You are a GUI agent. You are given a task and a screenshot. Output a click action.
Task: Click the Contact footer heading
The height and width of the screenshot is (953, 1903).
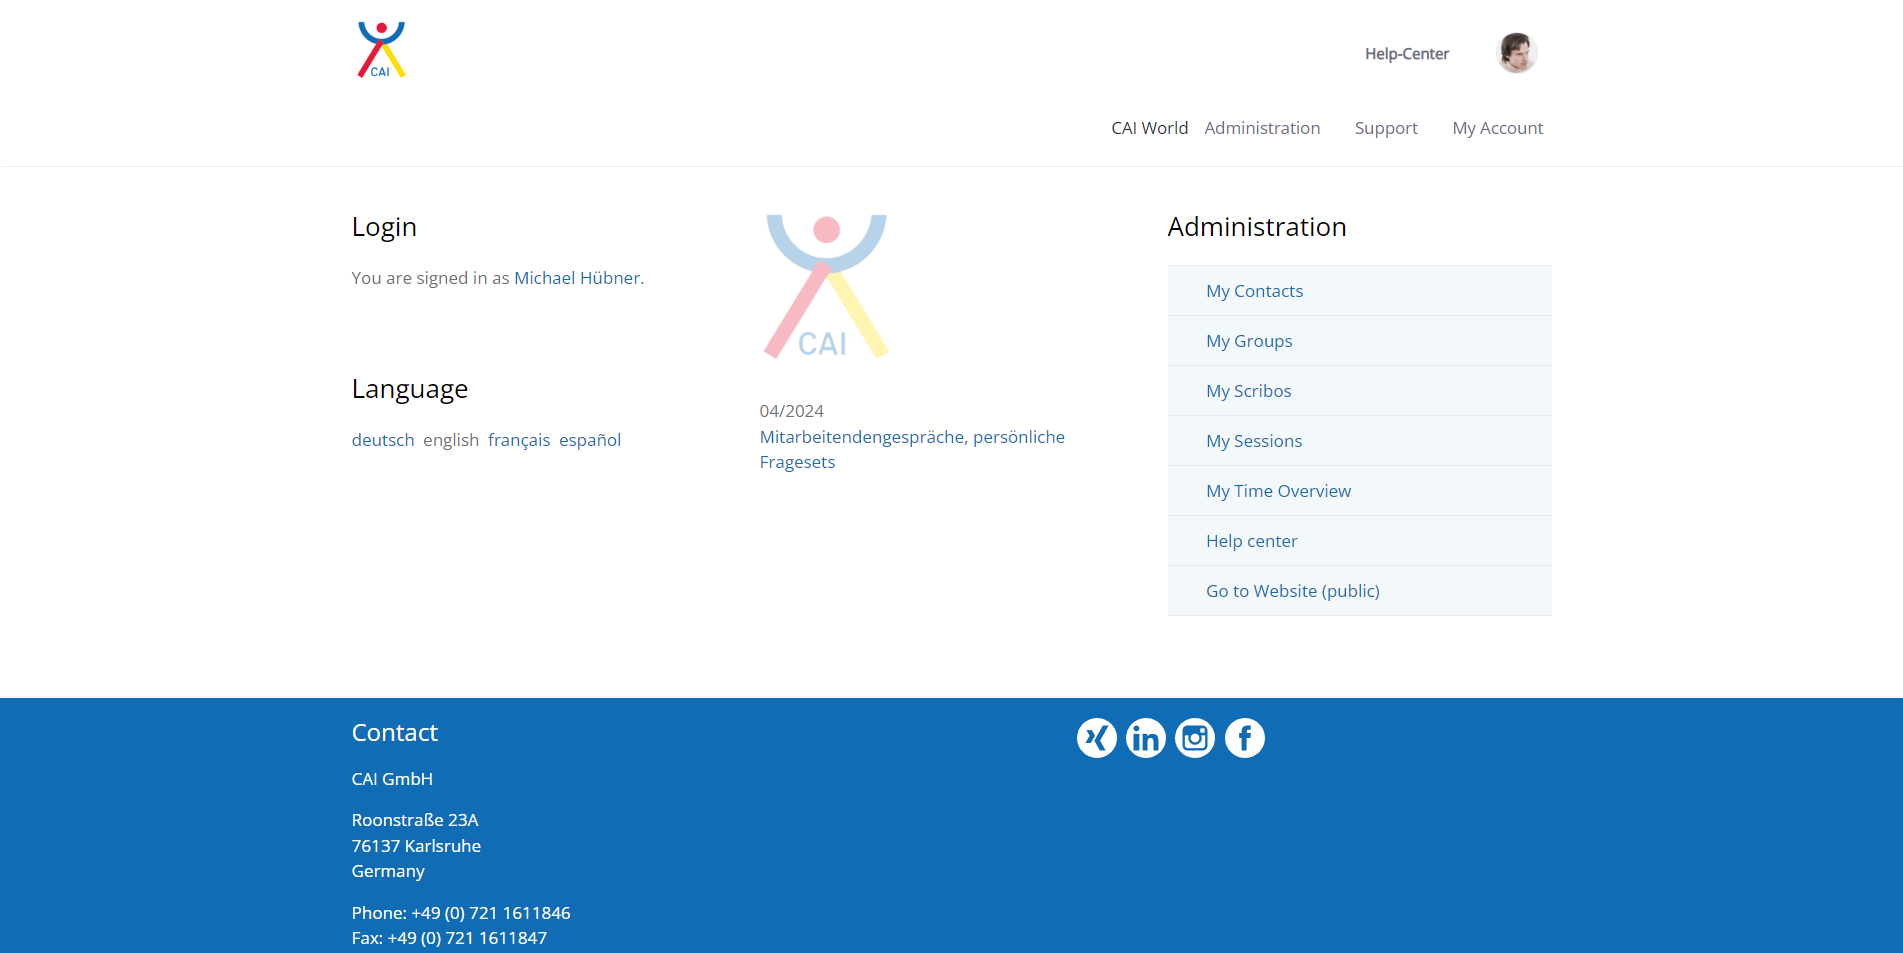[395, 733]
